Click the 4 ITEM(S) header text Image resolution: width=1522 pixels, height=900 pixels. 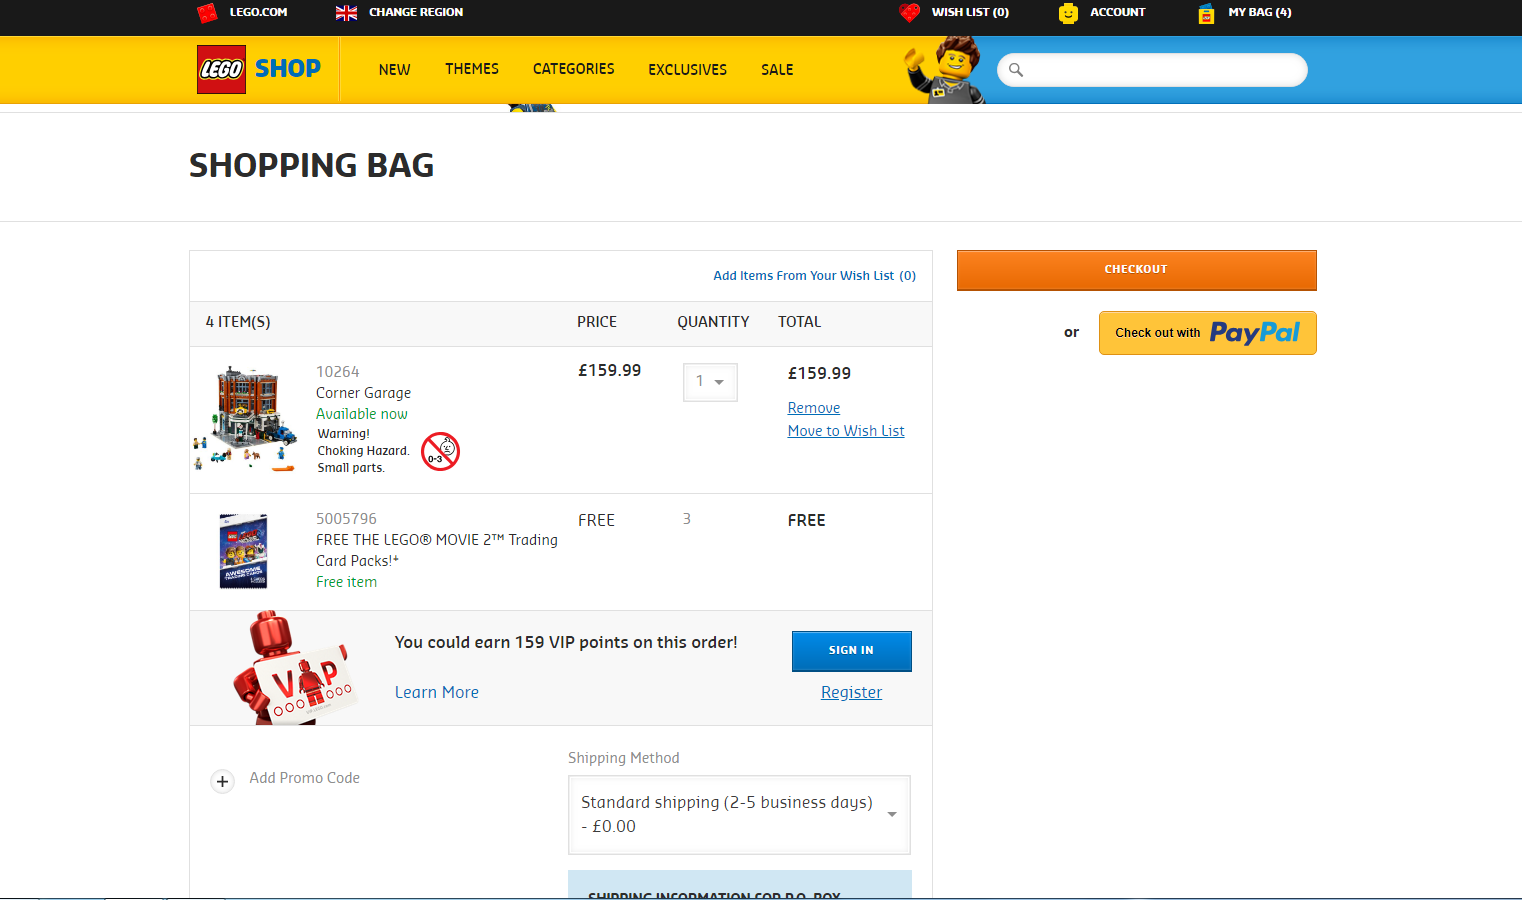click(238, 322)
